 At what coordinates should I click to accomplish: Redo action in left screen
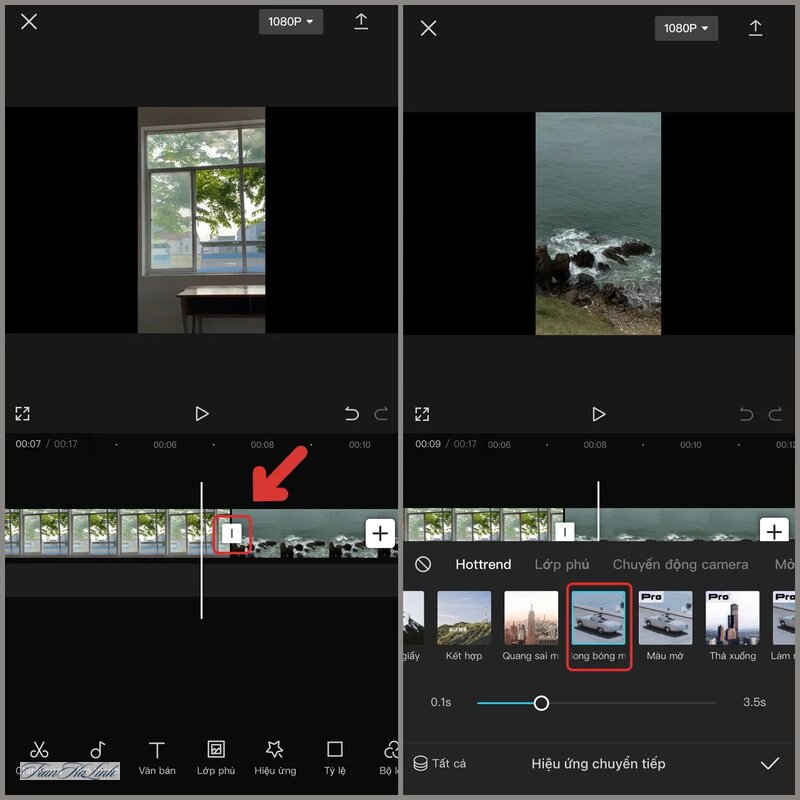click(x=381, y=414)
